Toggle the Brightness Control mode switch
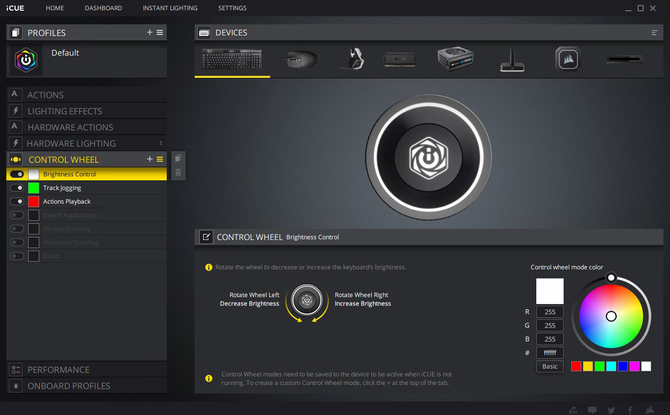Image resolution: width=670 pixels, height=415 pixels. (x=17, y=174)
